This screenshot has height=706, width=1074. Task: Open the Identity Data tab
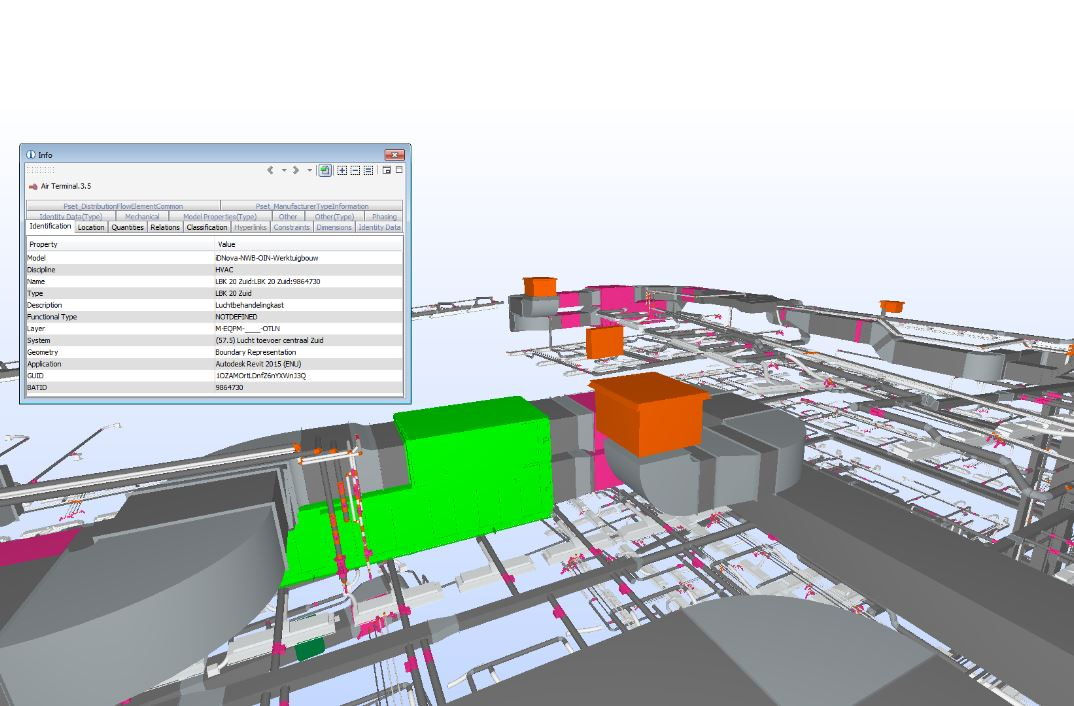(x=379, y=227)
